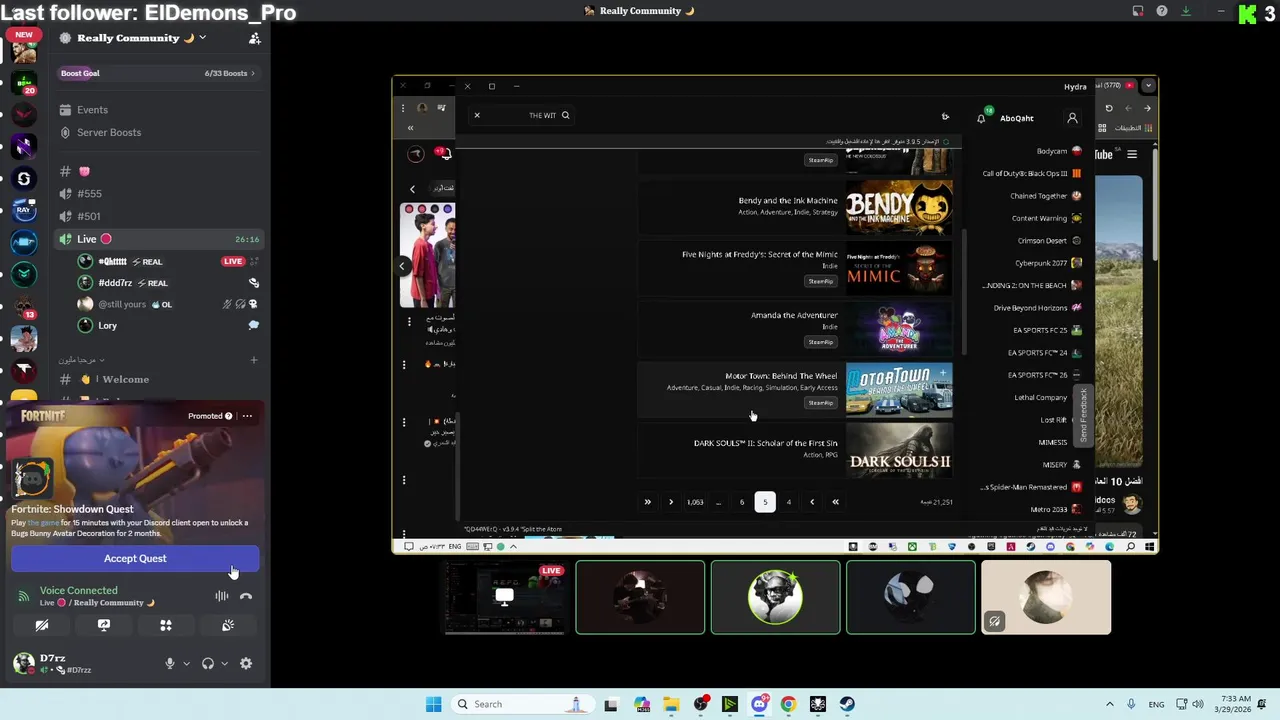The width and height of the screenshot is (1280, 720).
Task: Click the invite people icon beside server name
Action: coord(255,38)
